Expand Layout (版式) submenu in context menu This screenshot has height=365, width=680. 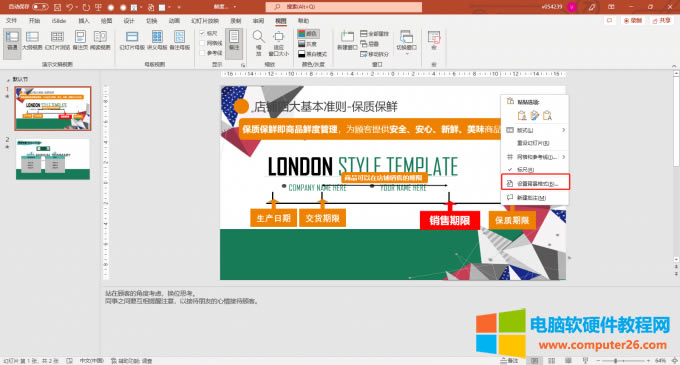click(x=563, y=130)
